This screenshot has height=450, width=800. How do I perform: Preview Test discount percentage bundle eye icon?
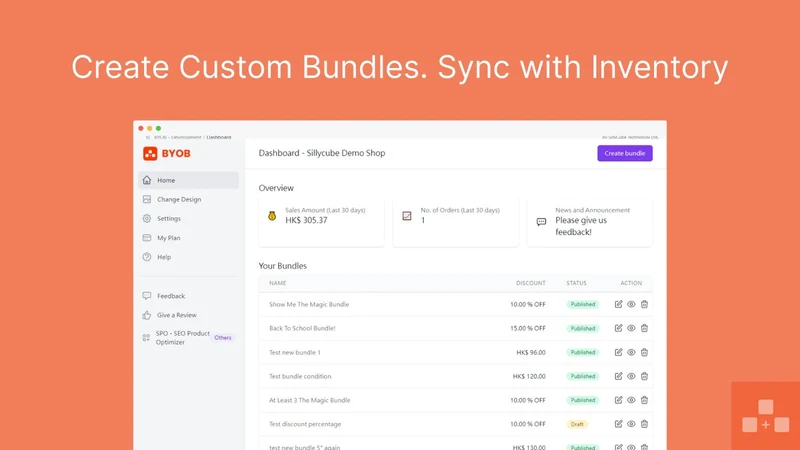(x=631, y=424)
